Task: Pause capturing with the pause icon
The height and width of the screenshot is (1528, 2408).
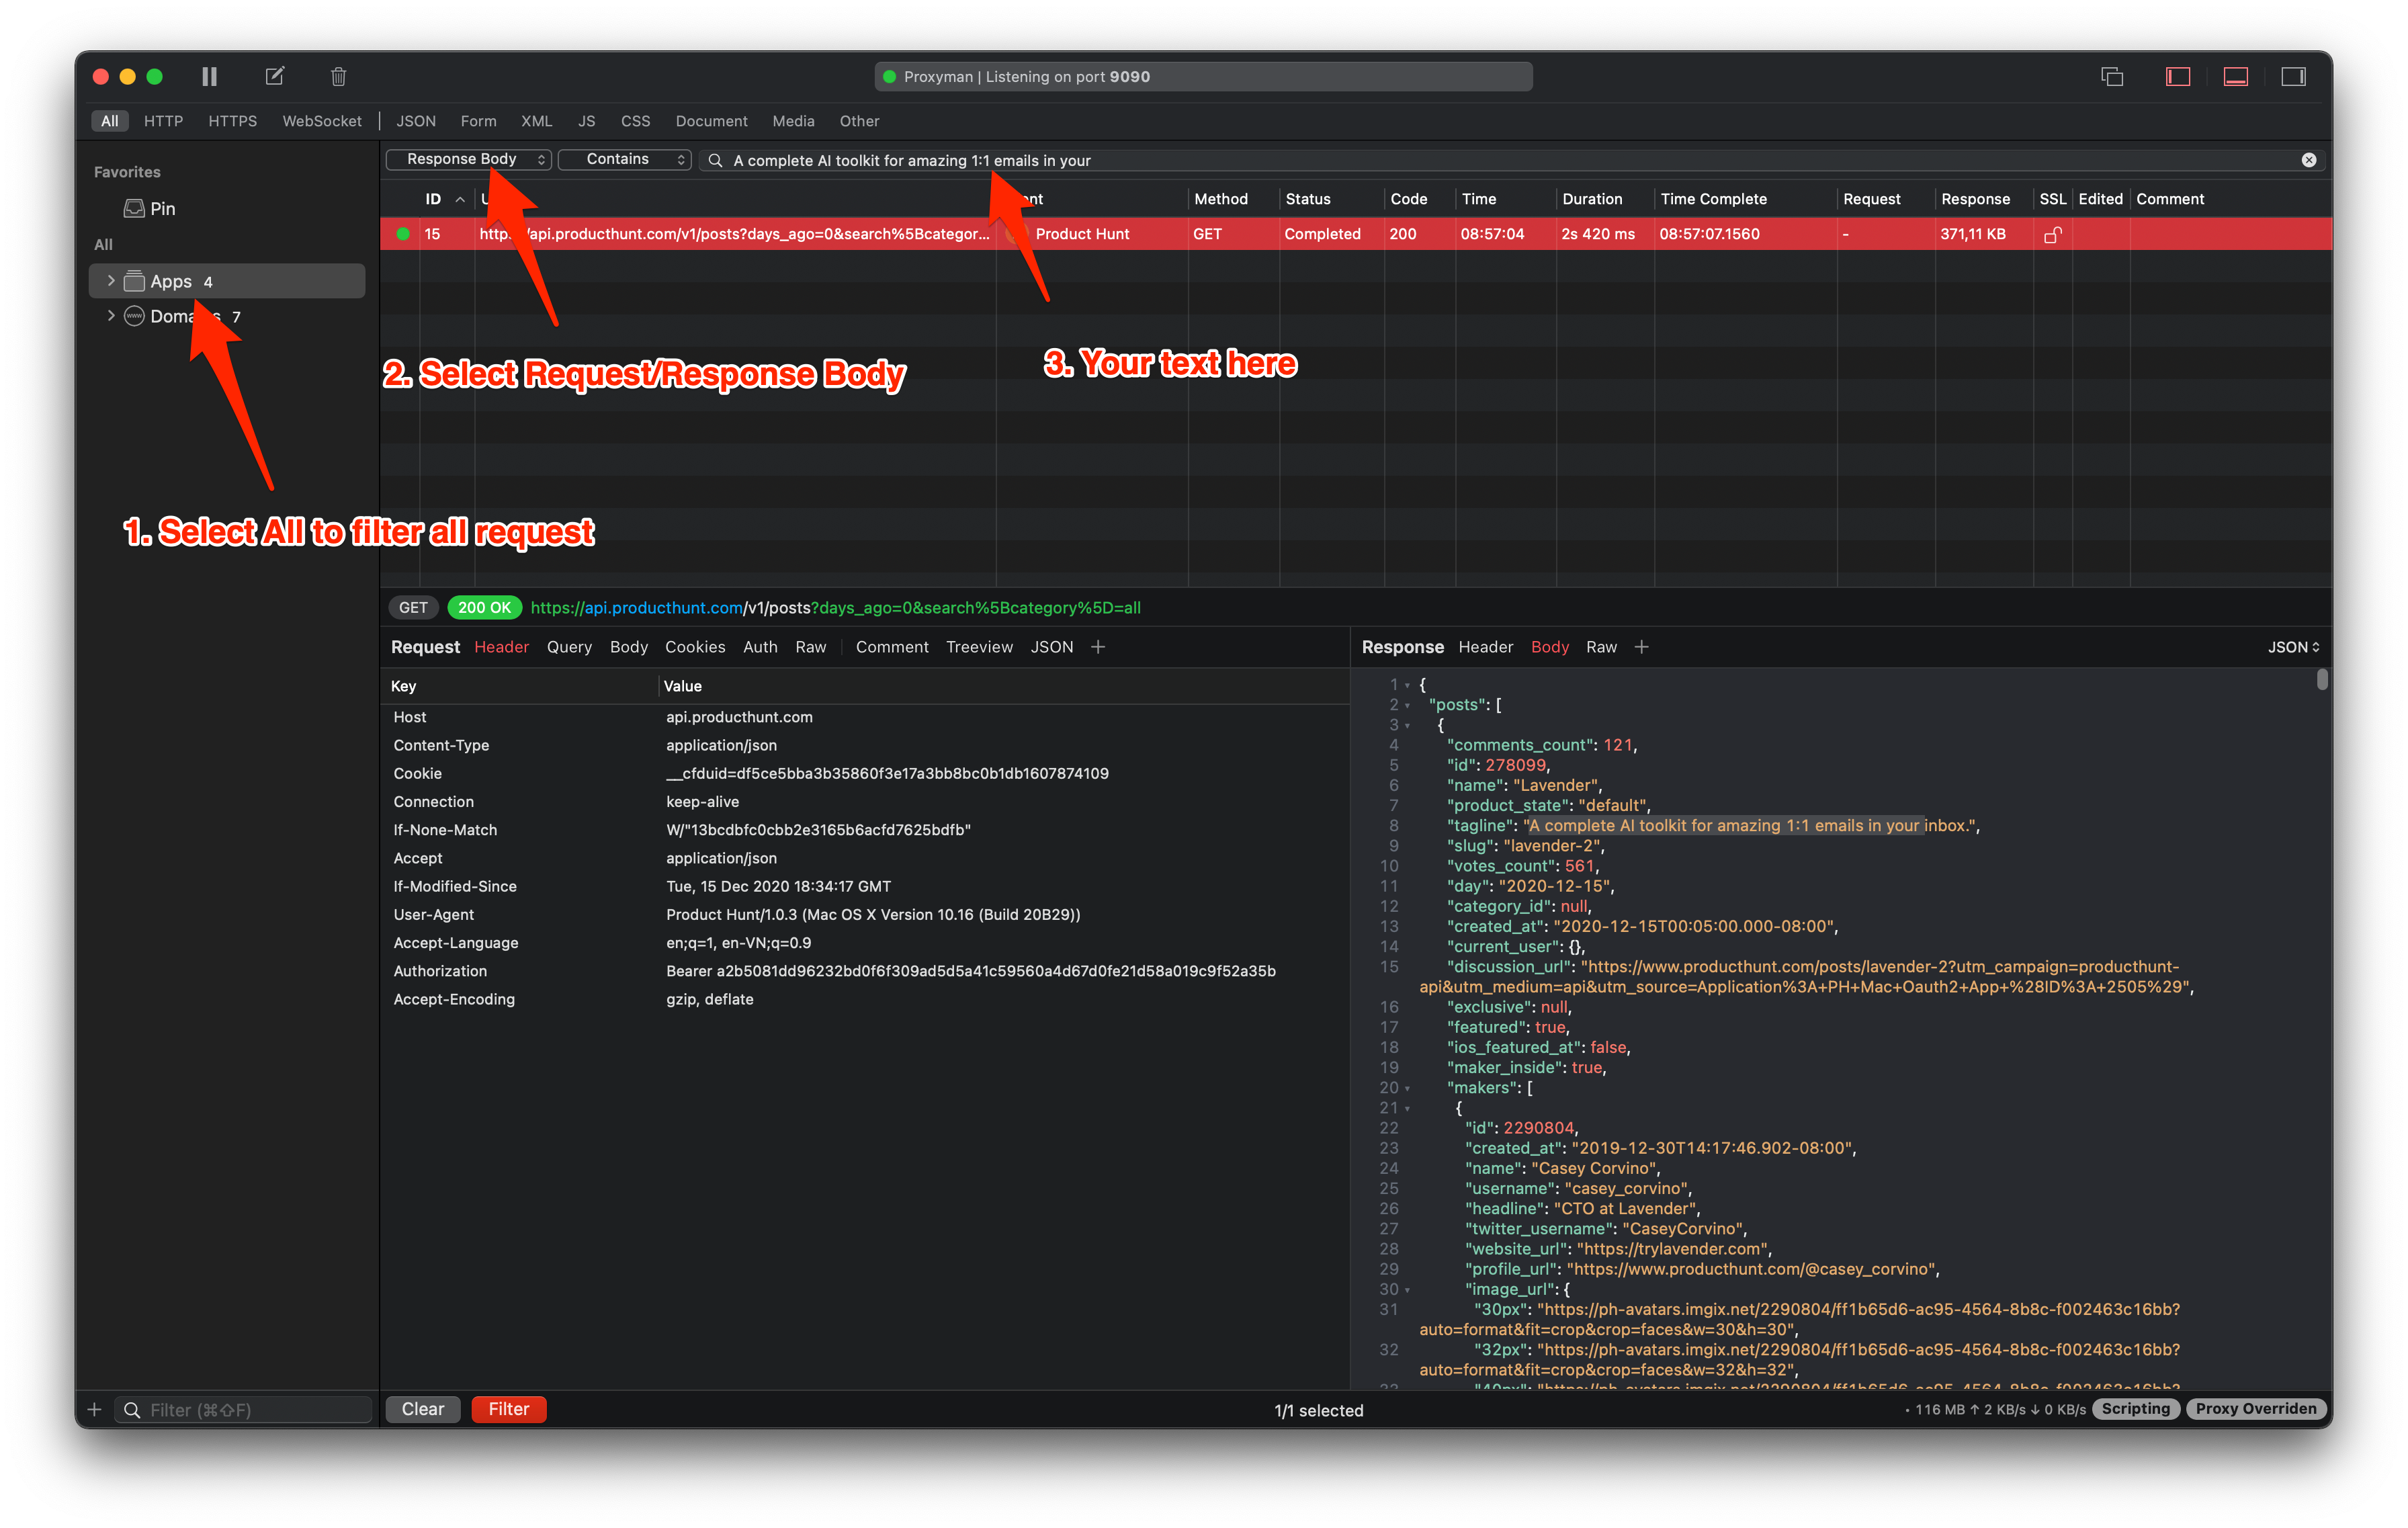Action: (x=209, y=76)
